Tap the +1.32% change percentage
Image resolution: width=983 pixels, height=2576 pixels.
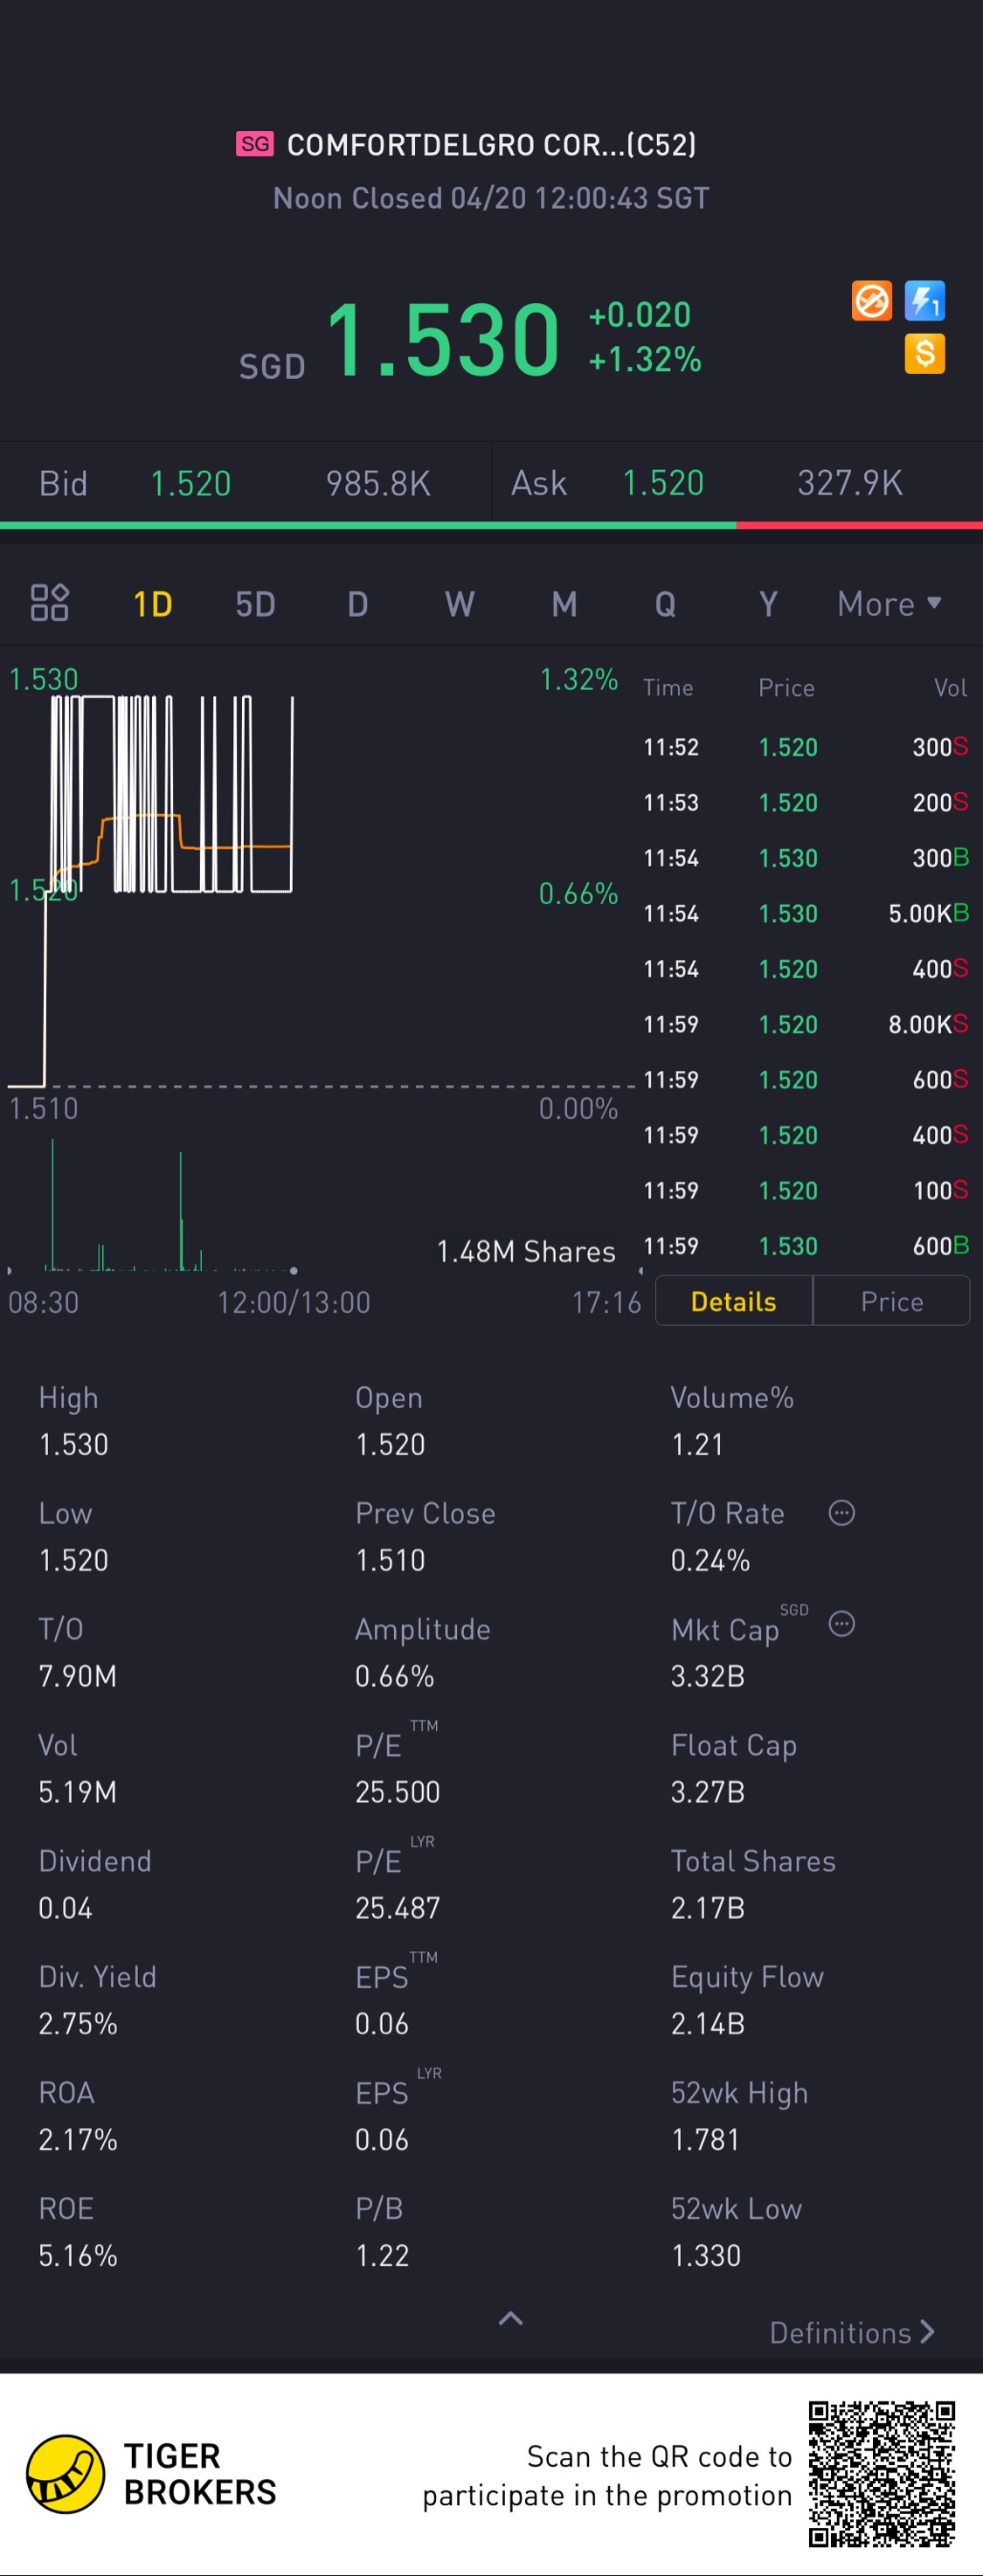click(x=645, y=360)
